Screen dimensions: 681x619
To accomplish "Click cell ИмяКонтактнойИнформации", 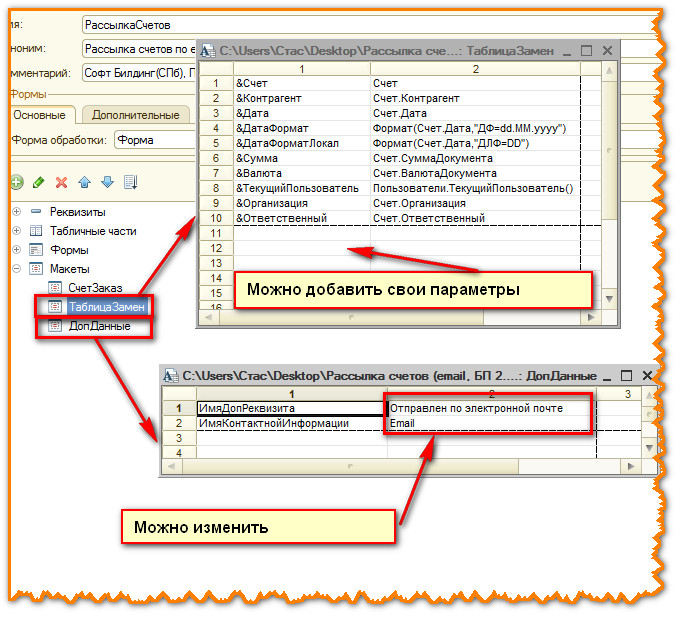I will tap(293, 425).
